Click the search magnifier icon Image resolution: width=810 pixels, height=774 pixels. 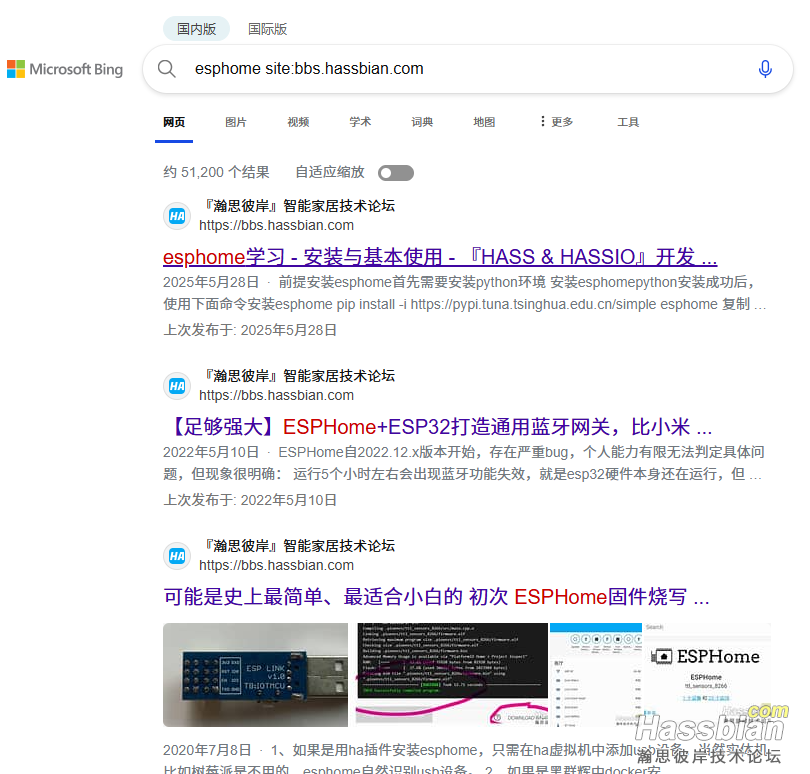[166, 69]
